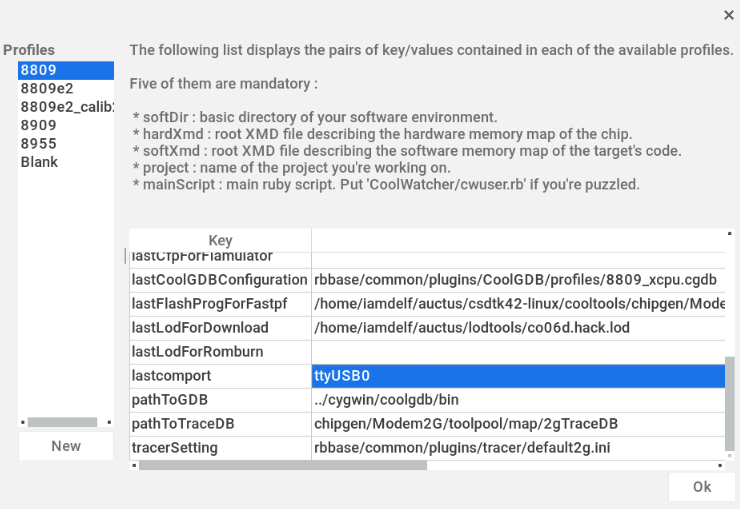
Task: Edit the lastcomport value ttyUSB0
Action: (x=518, y=376)
